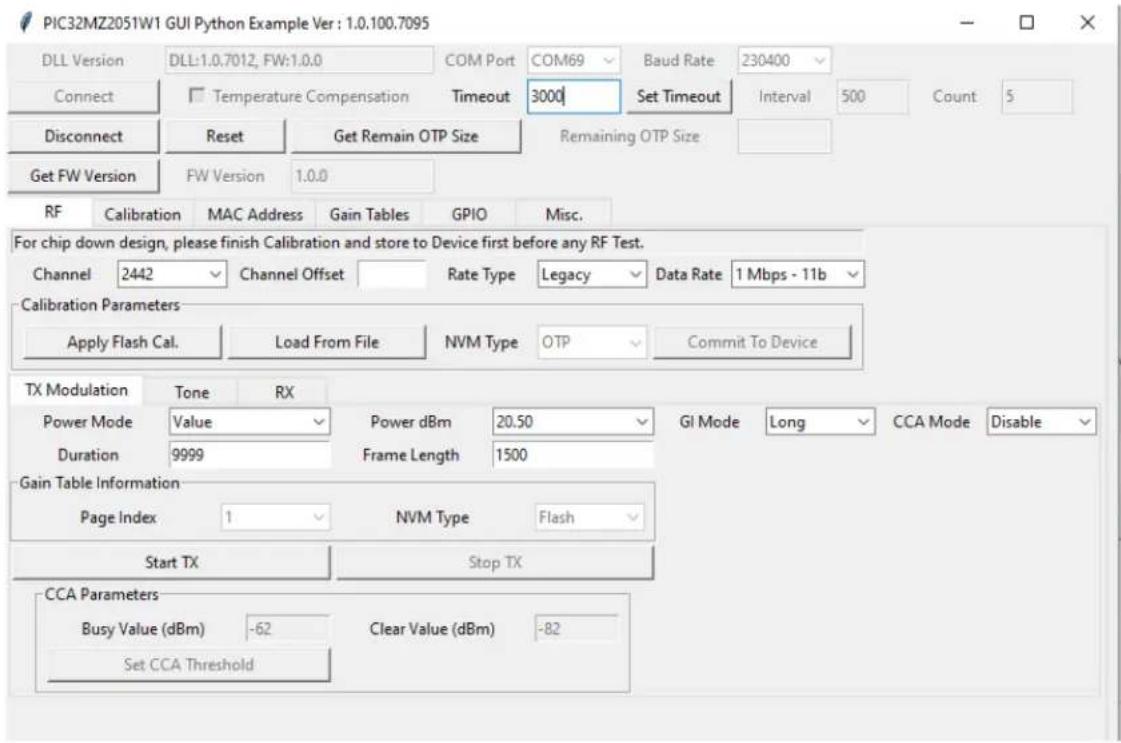
Task: Open the Page Index dropdown
Action: coord(275,517)
